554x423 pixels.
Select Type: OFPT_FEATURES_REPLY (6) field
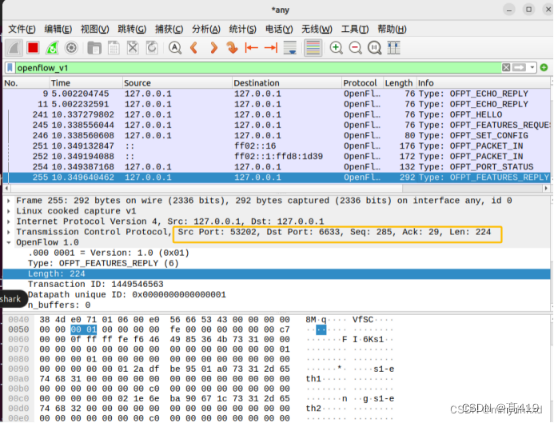(x=103, y=263)
